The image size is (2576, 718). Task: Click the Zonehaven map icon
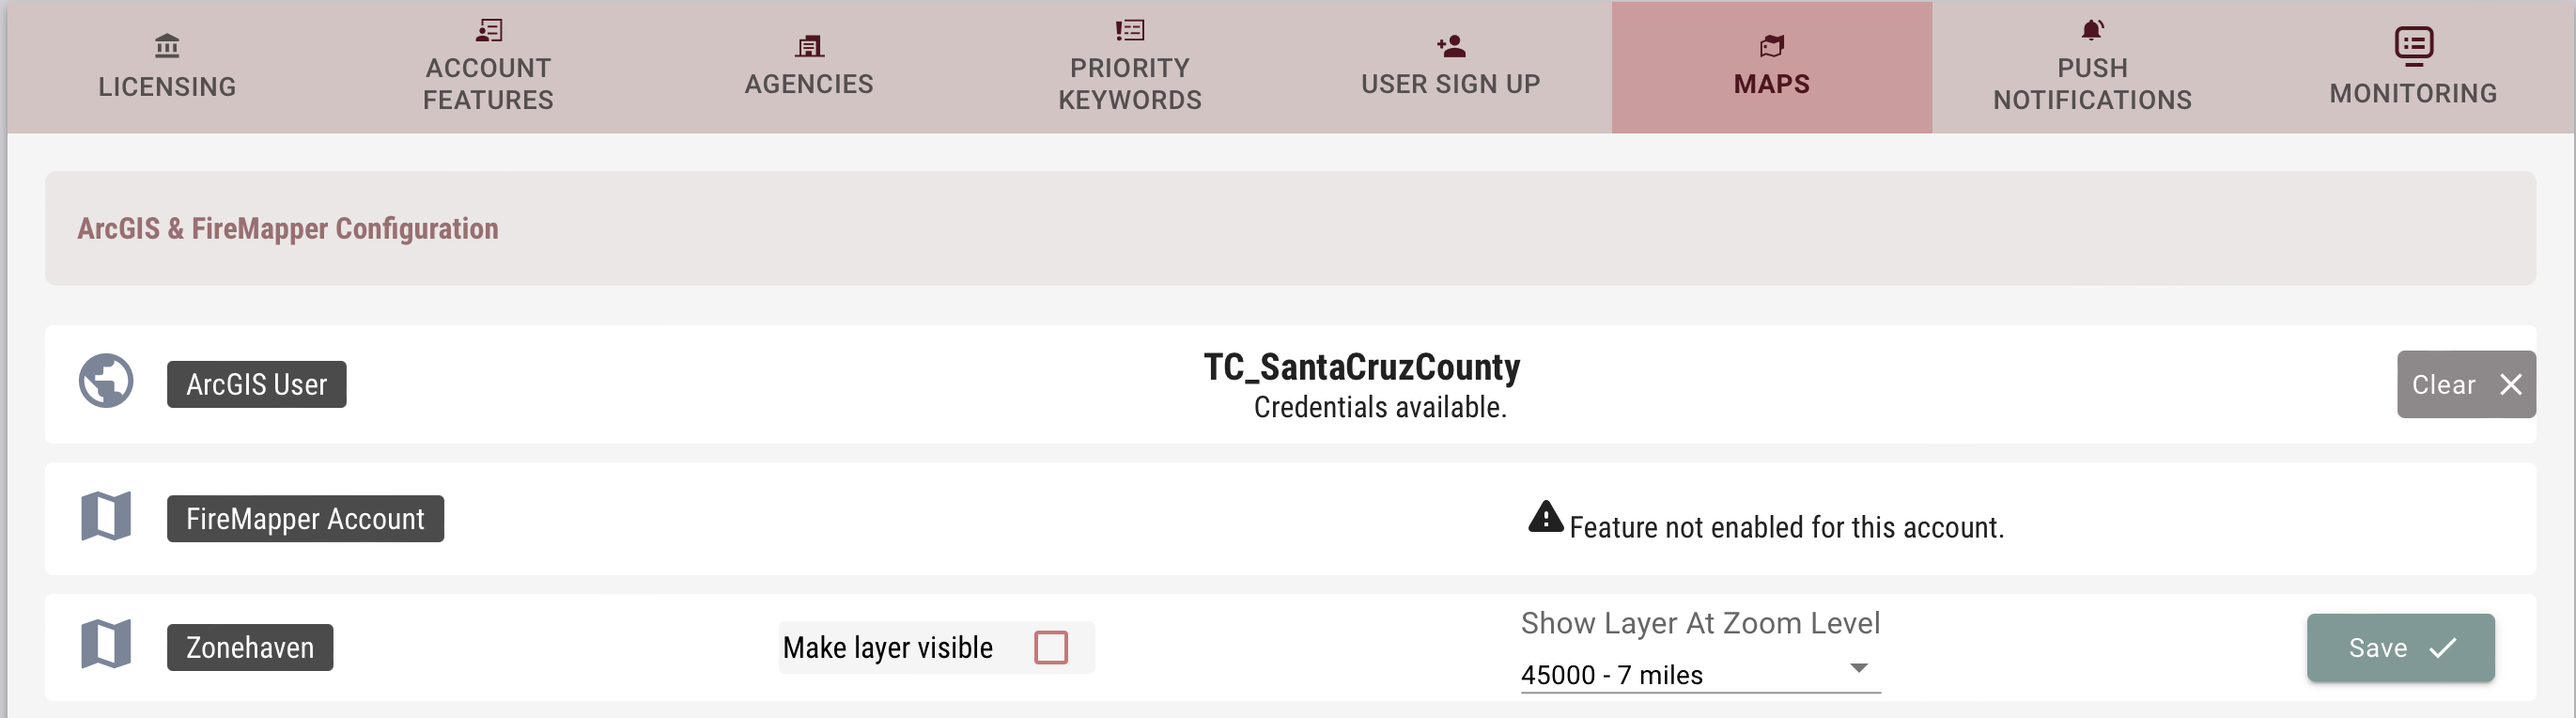click(106, 644)
